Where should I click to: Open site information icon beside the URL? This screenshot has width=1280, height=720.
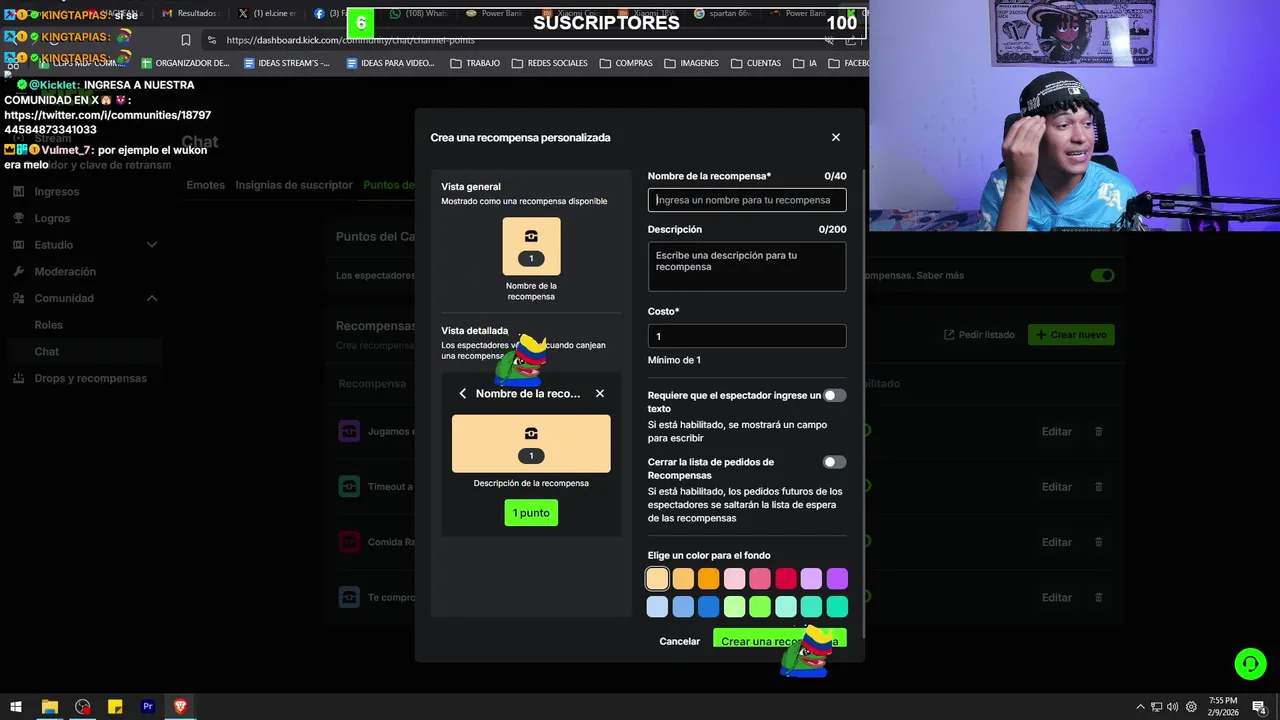coord(210,40)
